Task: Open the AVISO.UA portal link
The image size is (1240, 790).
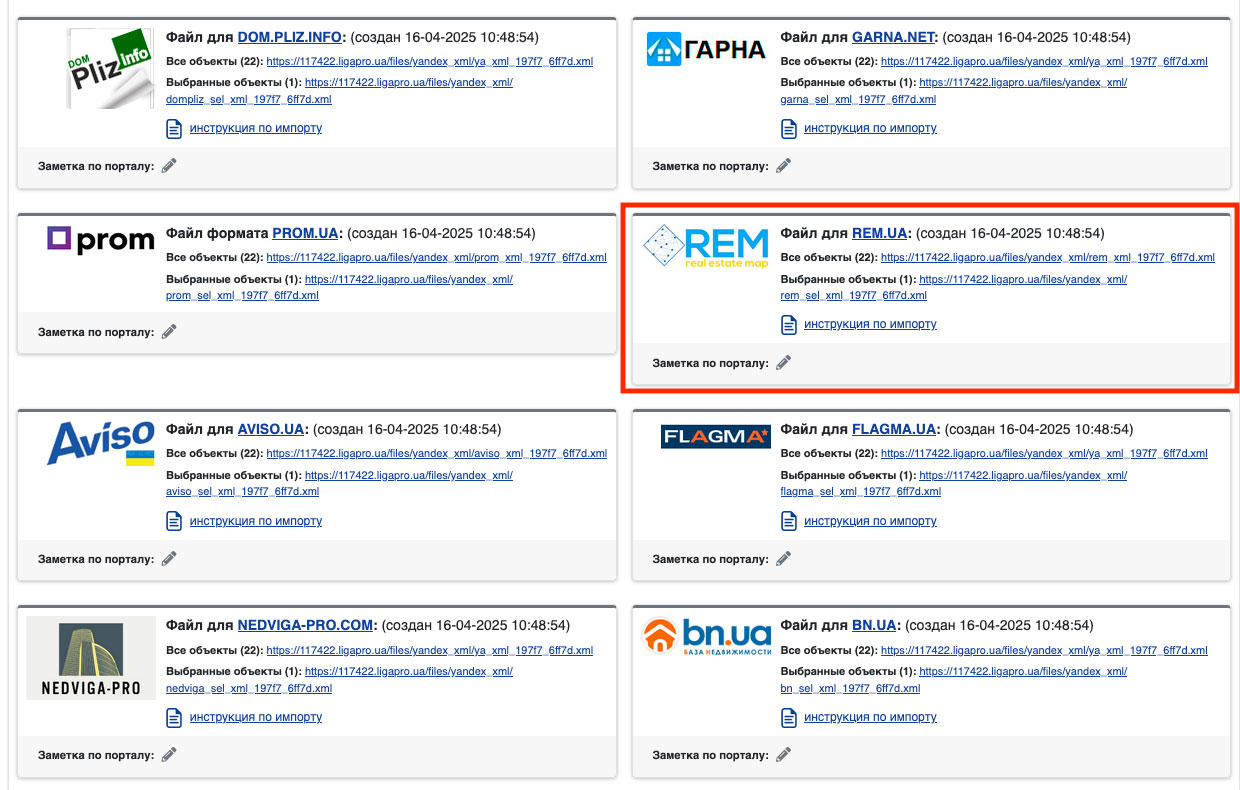Action: tap(271, 430)
